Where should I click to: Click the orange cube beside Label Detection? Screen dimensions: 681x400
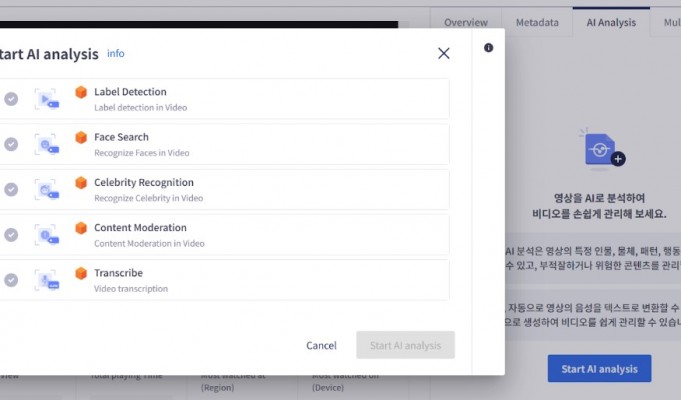pyautogui.click(x=81, y=93)
